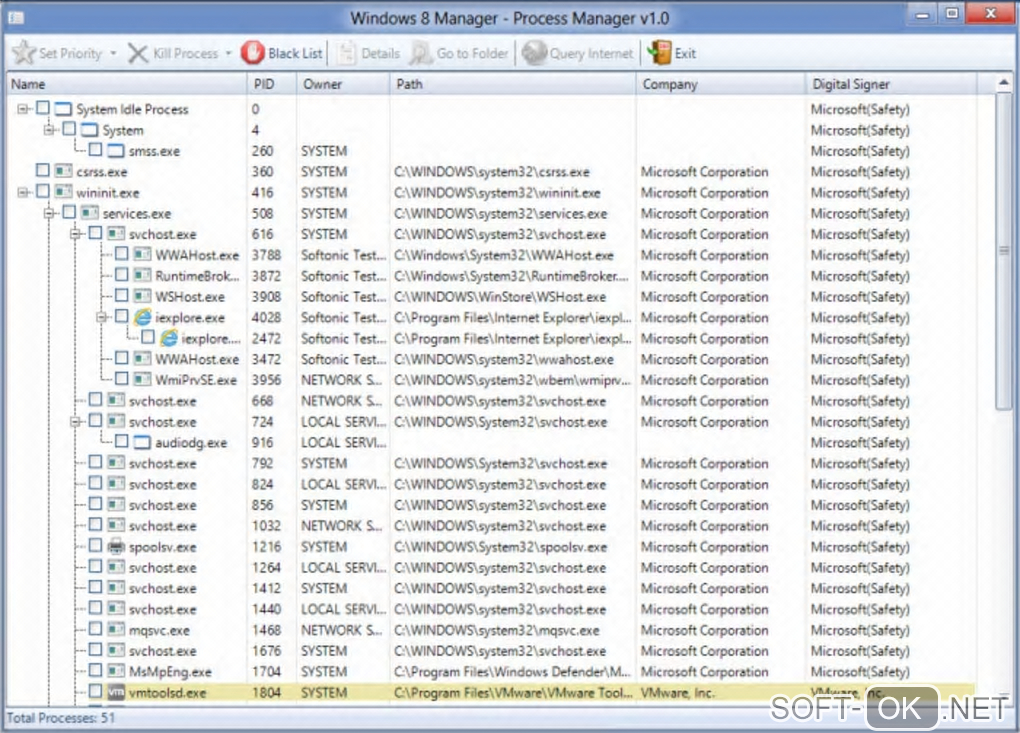
Task: Click the vertical scrollbar thumb
Action: click(1004, 250)
